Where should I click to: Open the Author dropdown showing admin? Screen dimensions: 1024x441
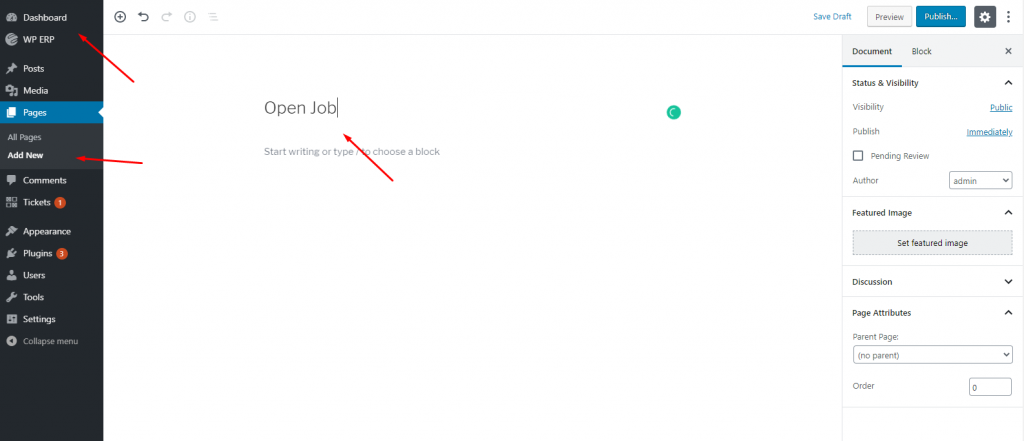point(980,180)
